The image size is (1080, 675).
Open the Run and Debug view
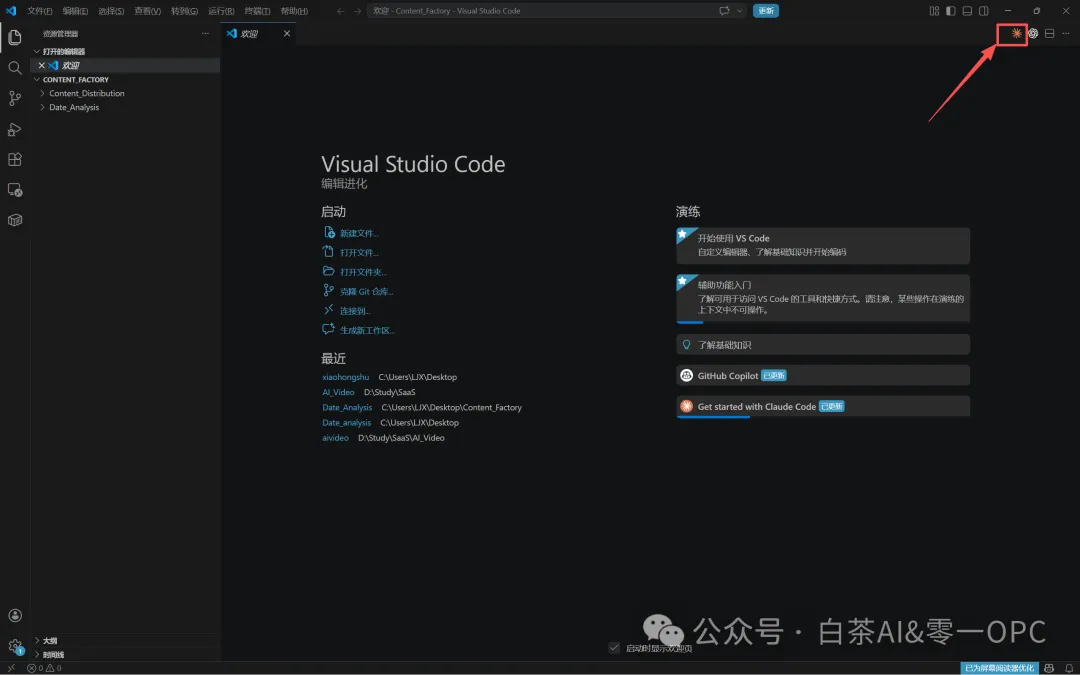pos(14,129)
